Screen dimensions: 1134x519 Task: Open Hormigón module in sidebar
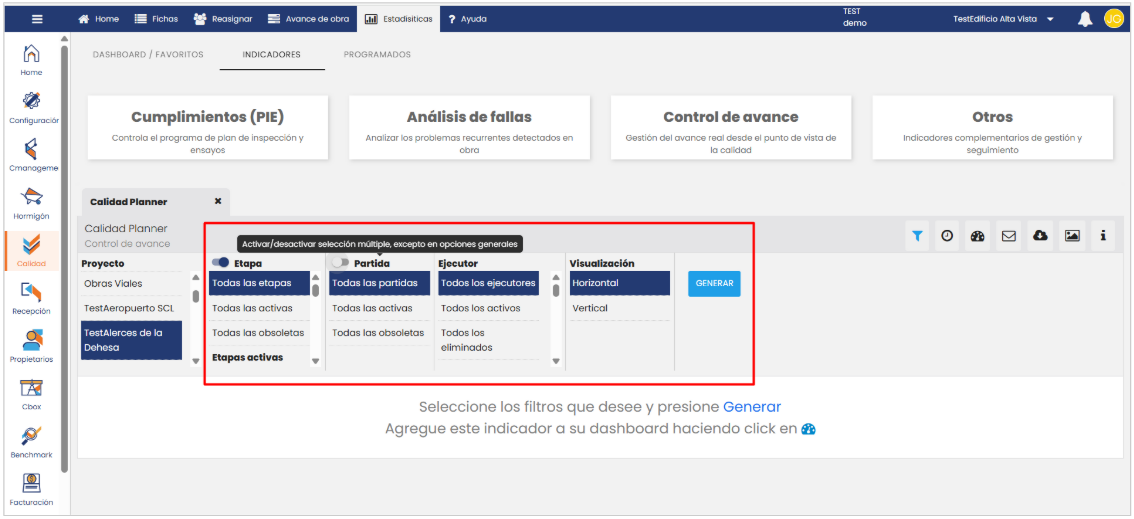[32, 202]
